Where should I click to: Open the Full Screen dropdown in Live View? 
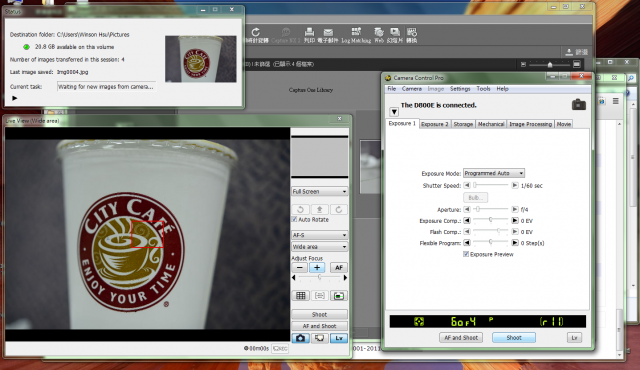point(320,191)
